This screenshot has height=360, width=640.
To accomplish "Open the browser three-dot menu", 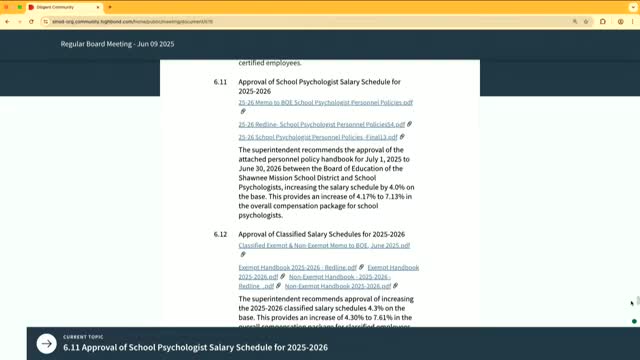I will click(632, 22).
